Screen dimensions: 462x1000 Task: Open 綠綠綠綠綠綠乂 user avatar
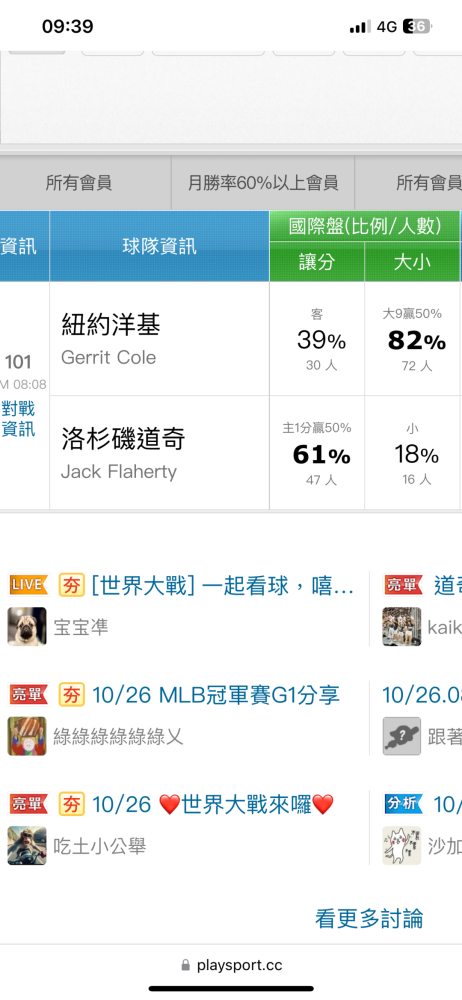[x=27, y=737]
